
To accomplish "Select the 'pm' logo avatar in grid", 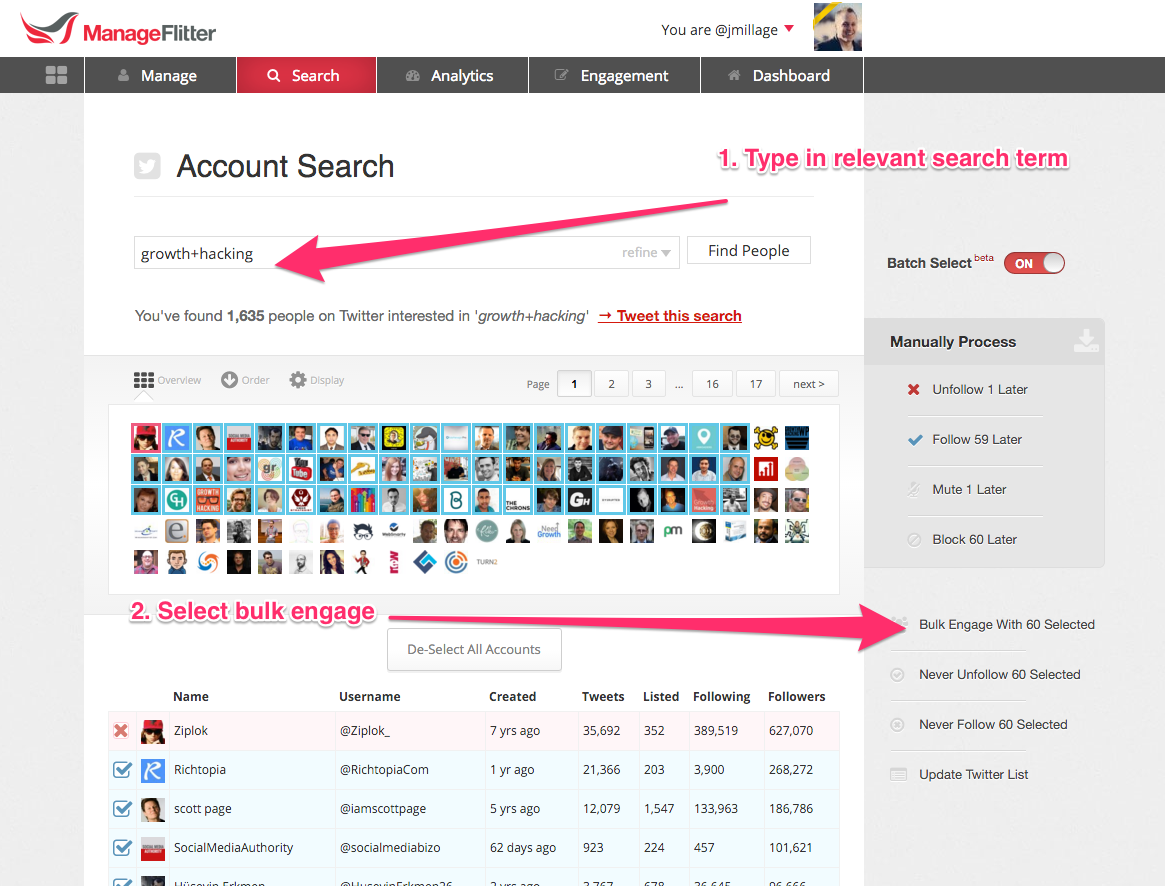I will [x=672, y=531].
